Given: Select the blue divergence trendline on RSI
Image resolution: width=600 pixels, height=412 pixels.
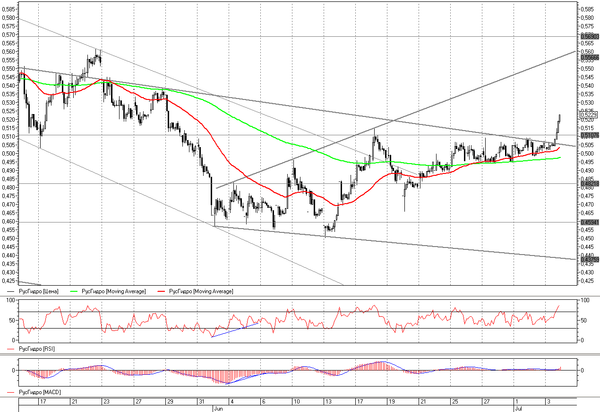Looking at the screenshot, I should coord(235,330).
